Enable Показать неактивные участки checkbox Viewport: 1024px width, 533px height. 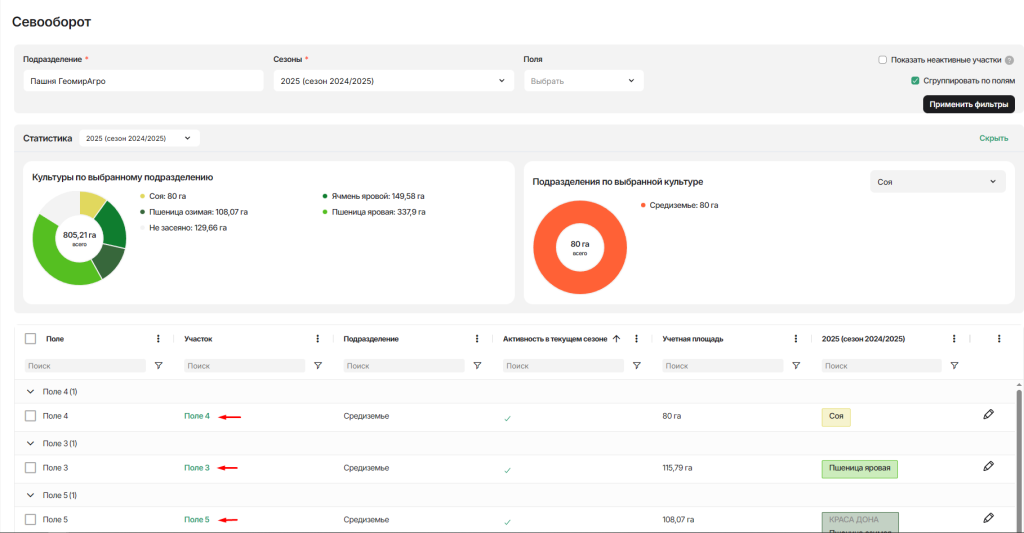(883, 60)
